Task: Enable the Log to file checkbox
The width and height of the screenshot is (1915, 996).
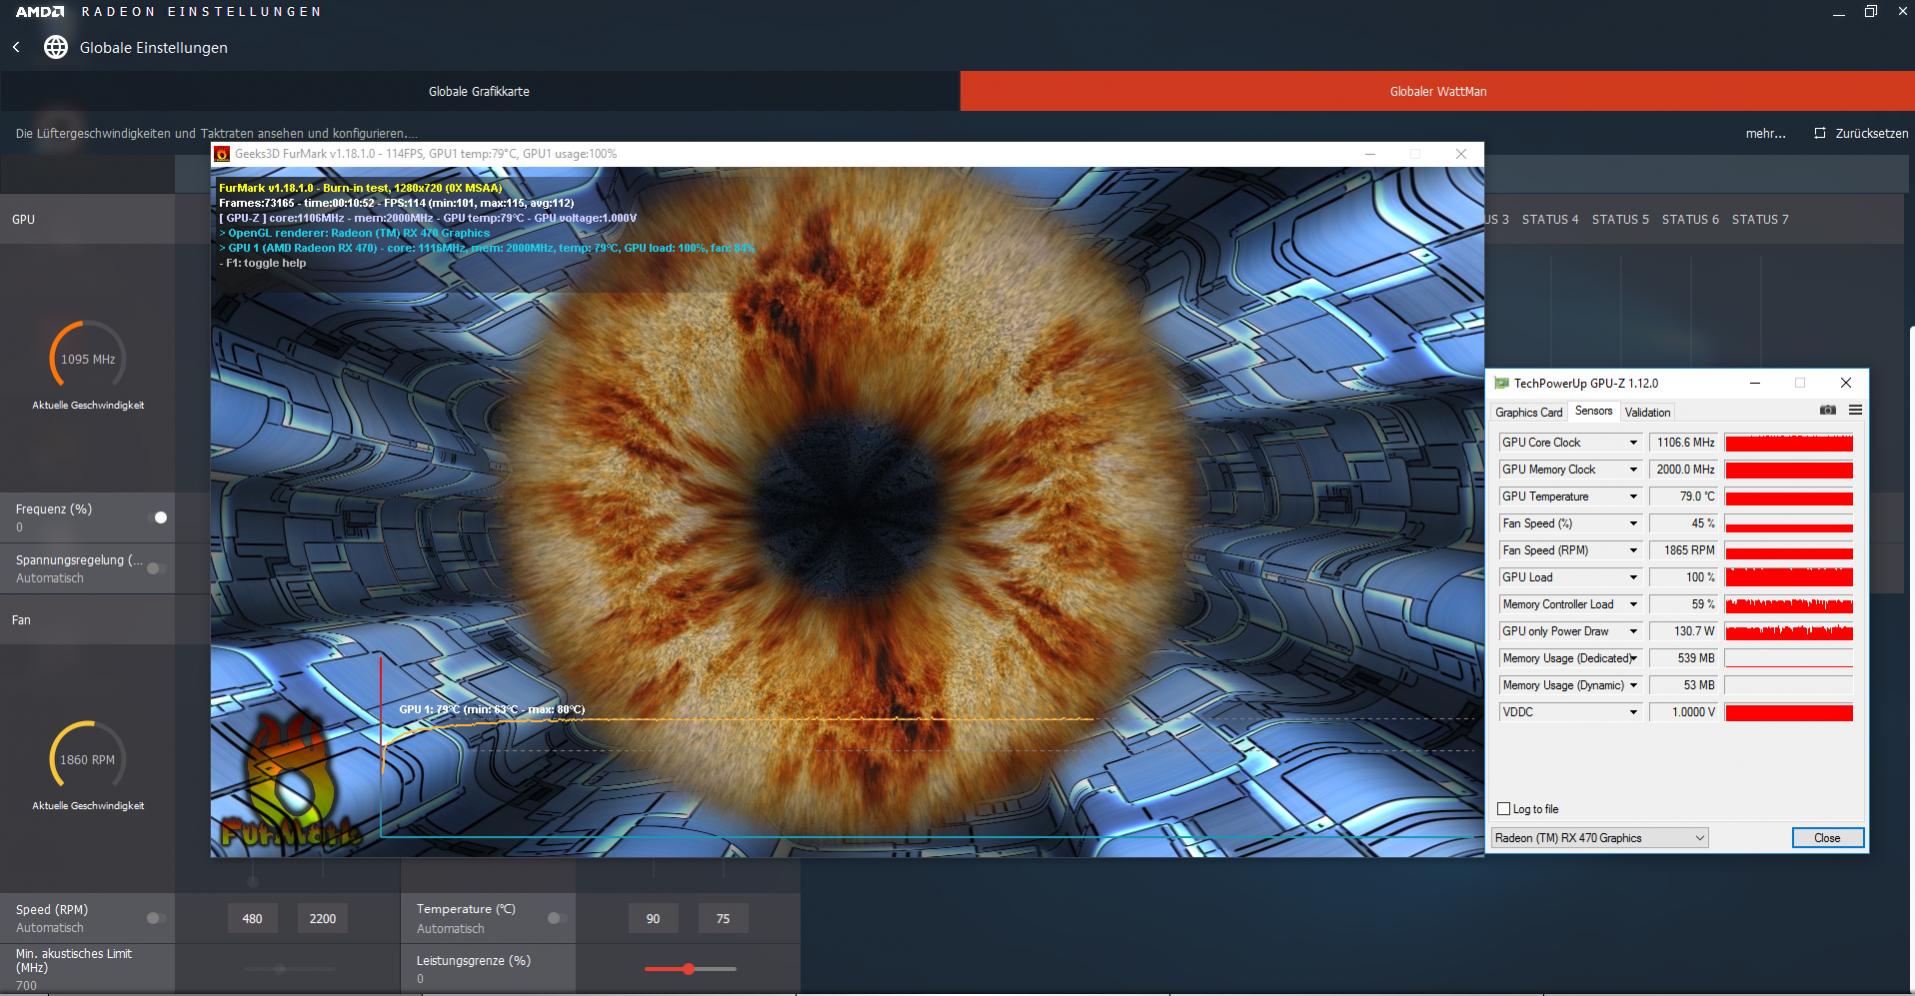Action: (1504, 809)
